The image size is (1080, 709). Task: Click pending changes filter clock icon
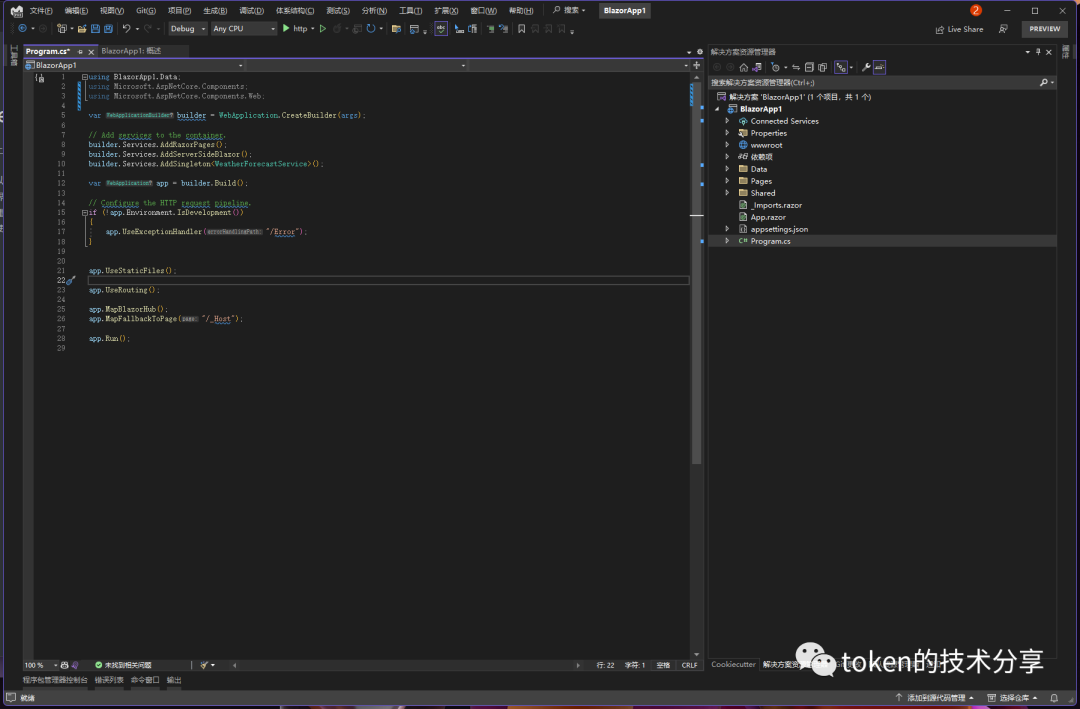click(776, 68)
